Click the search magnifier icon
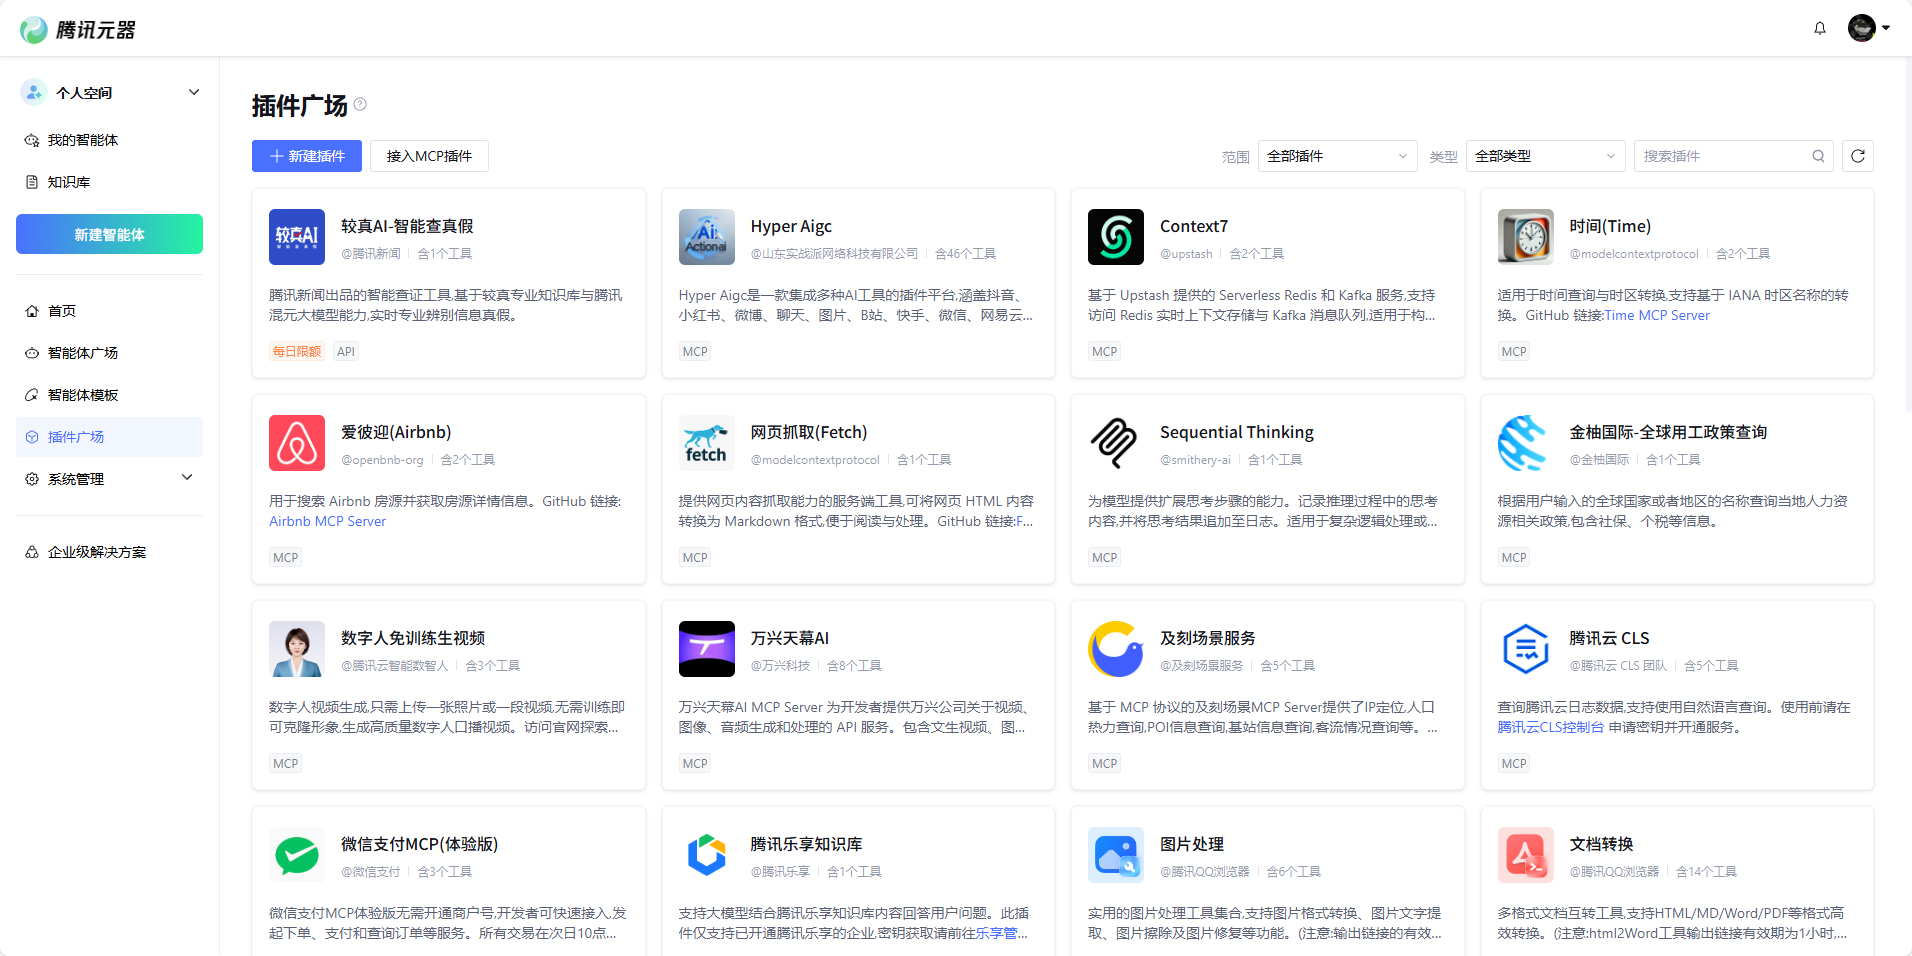The image size is (1912, 956). click(x=1818, y=156)
